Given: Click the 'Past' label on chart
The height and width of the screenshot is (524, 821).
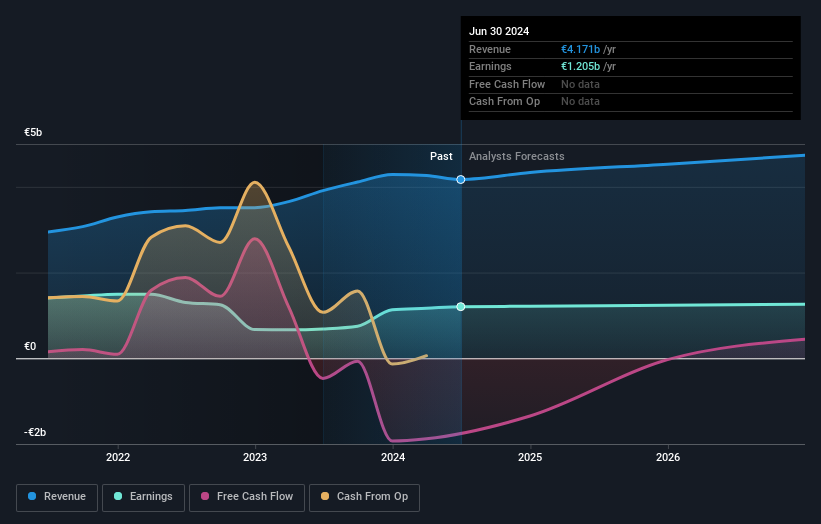Looking at the screenshot, I should point(441,157).
